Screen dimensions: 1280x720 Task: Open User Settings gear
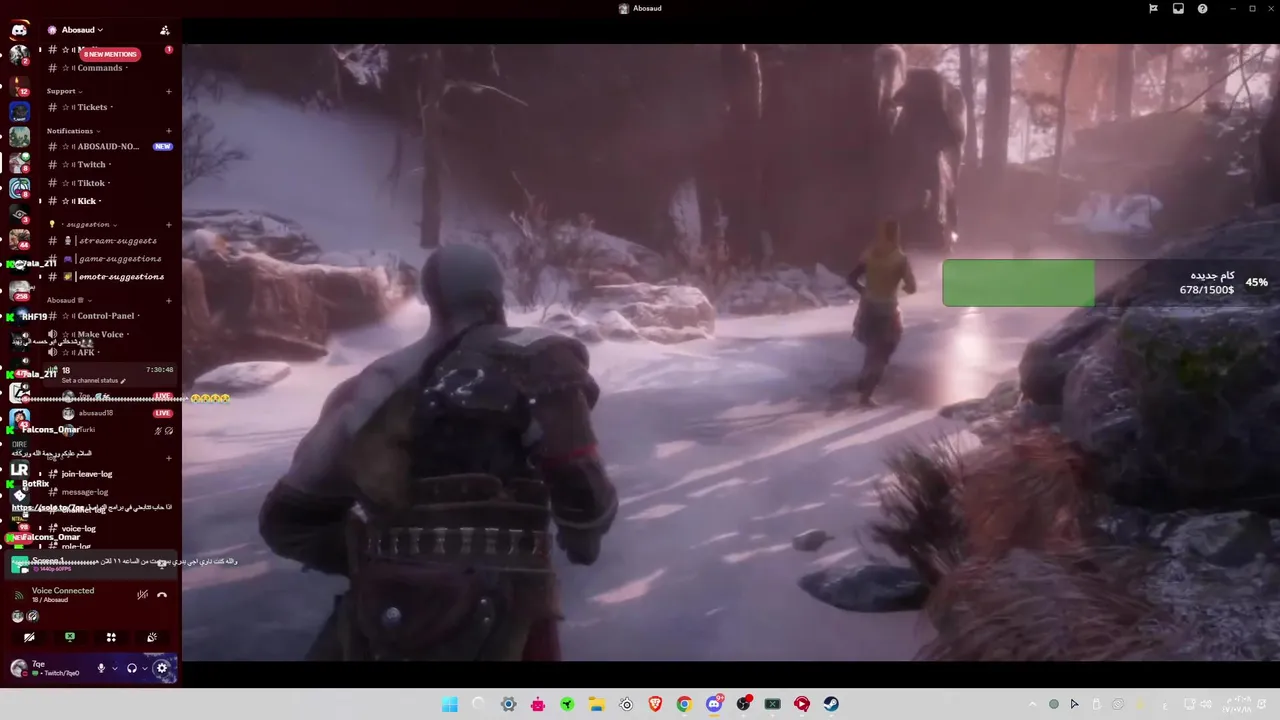162,668
